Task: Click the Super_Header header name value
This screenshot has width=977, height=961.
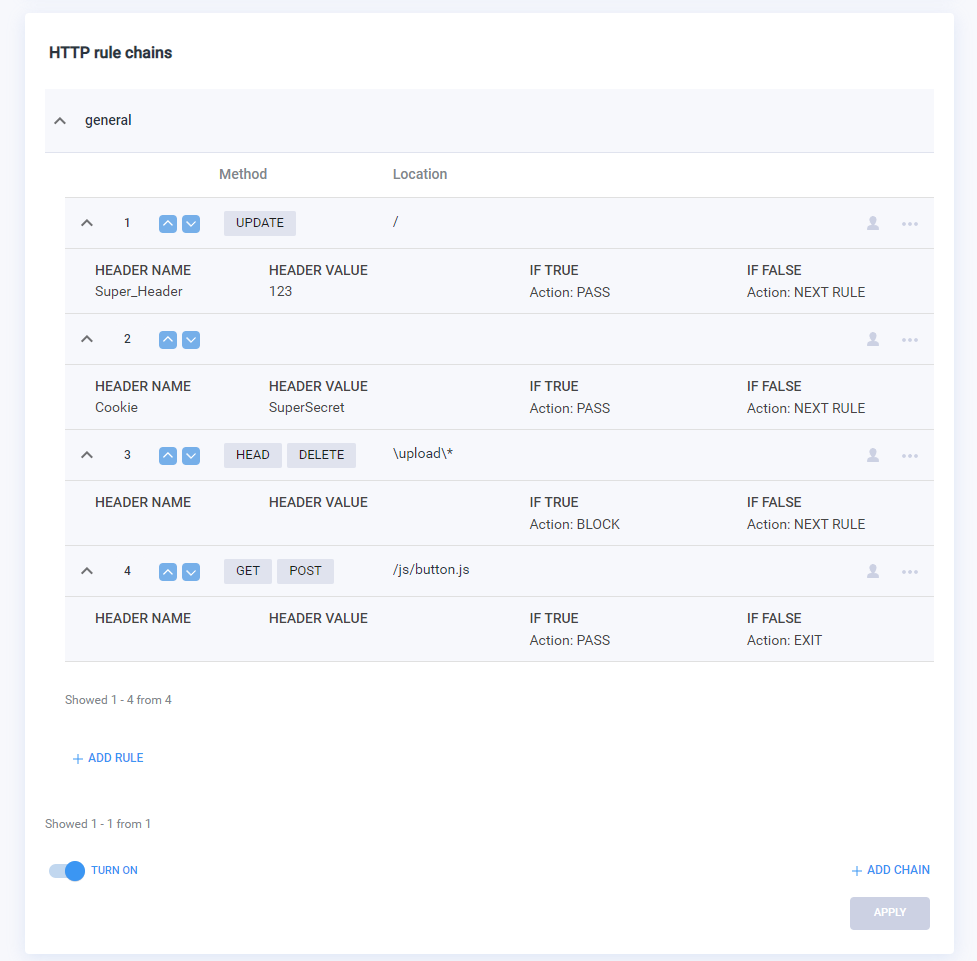Action: point(139,292)
